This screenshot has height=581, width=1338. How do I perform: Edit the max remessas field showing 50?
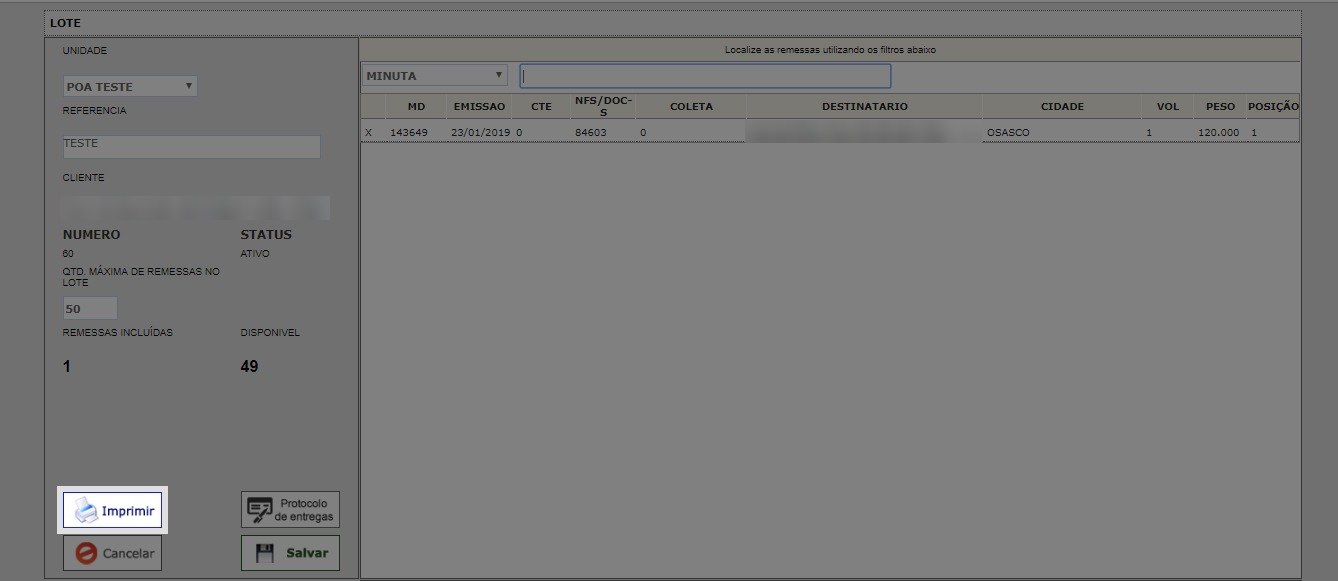pos(90,308)
